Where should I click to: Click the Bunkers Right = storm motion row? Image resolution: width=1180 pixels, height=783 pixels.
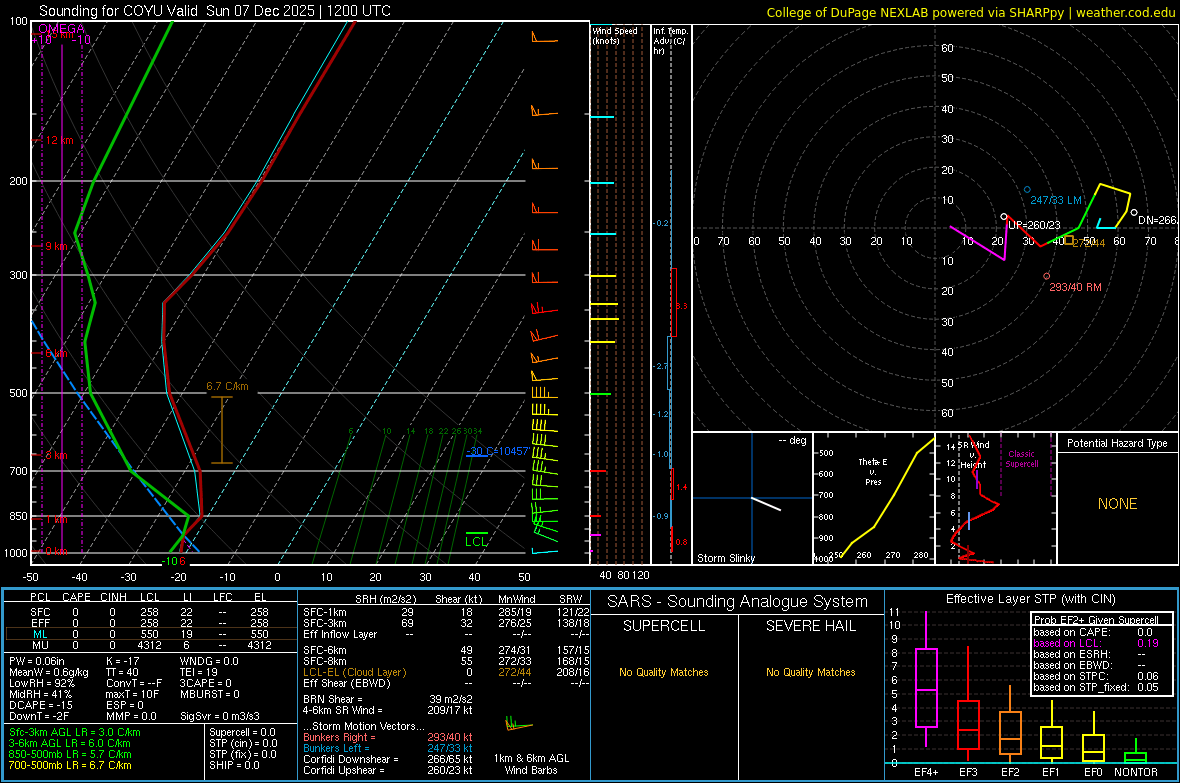[388, 737]
